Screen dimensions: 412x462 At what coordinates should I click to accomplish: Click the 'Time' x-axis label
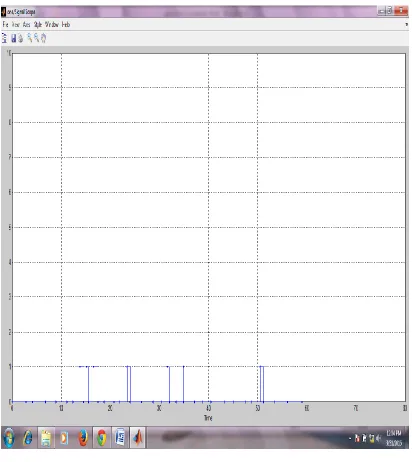tap(208, 418)
